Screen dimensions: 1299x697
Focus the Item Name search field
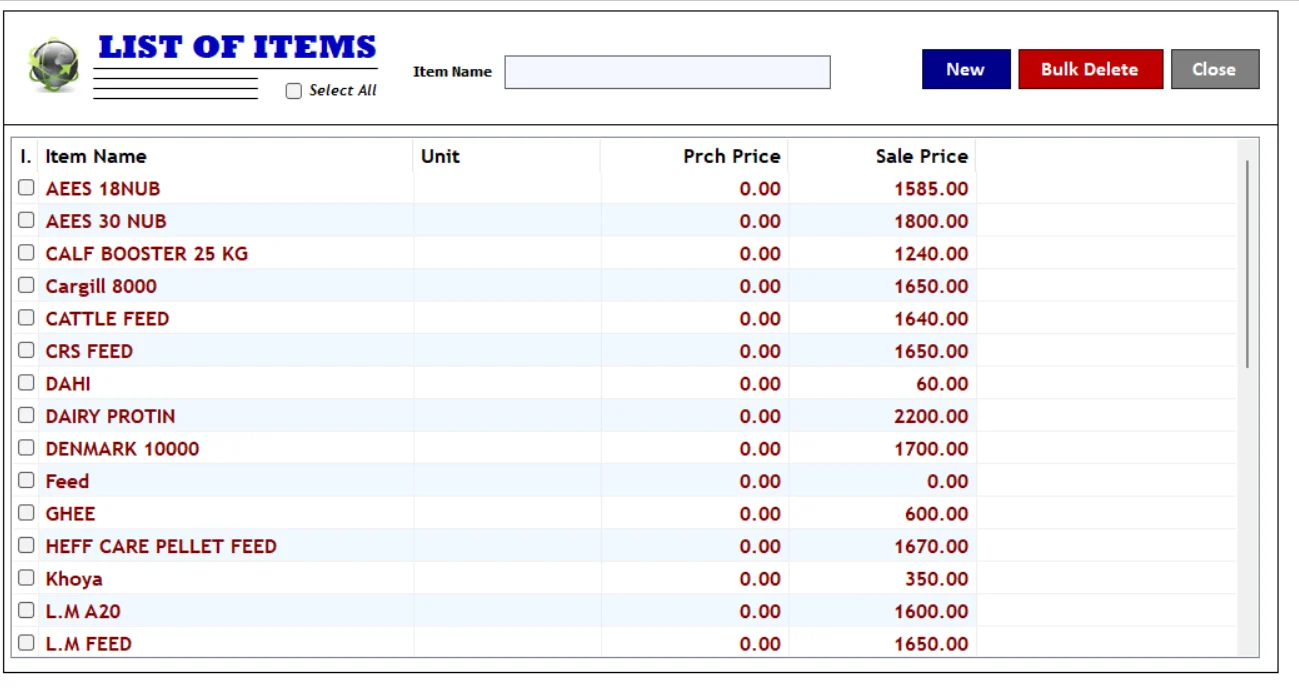pos(667,72)
